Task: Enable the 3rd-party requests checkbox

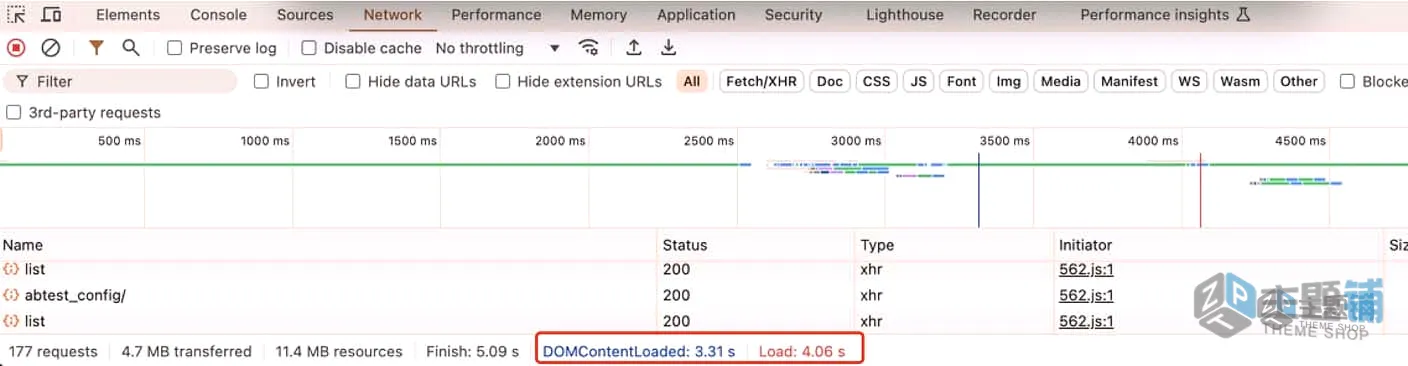Action: [x=14, y=113]
